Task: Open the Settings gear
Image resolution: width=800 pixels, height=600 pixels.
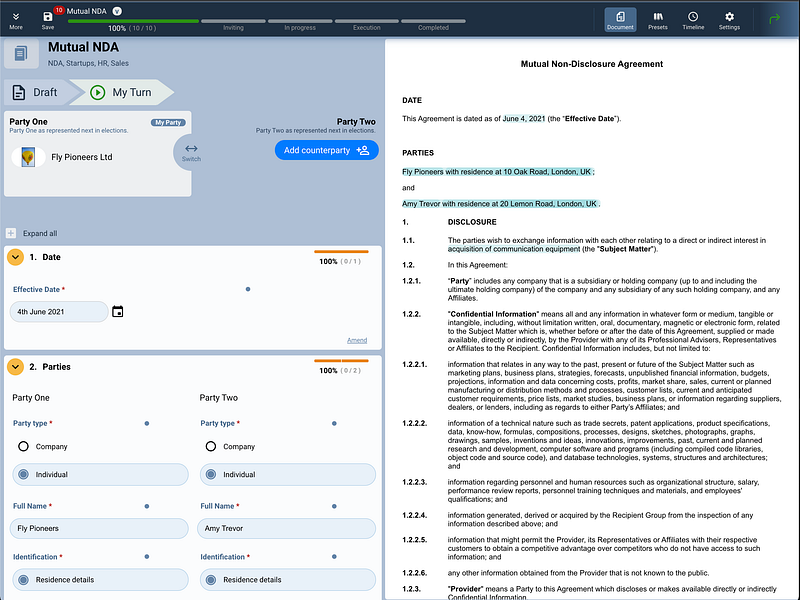Action: point(729,20)
